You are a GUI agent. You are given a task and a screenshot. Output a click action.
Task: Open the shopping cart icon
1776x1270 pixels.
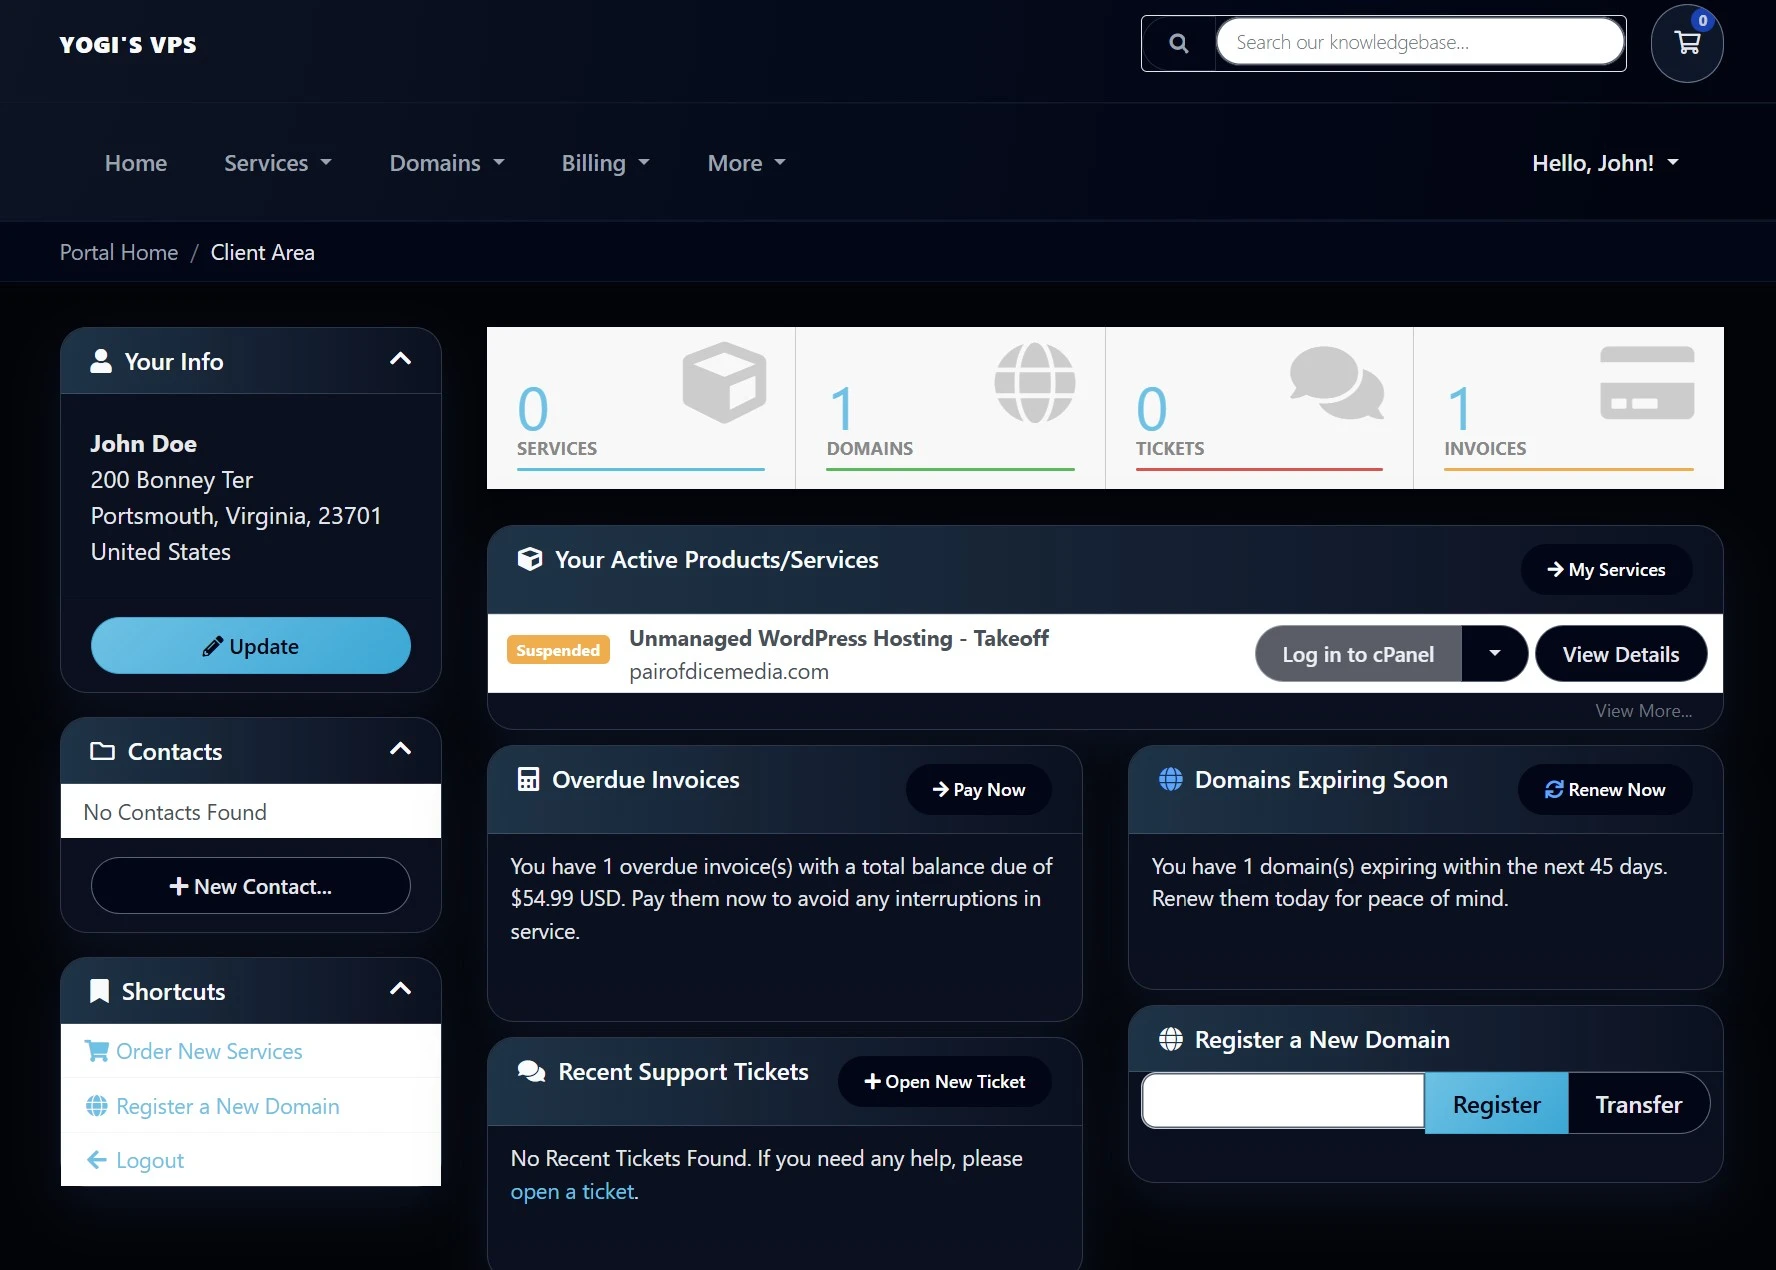coord(1687,44)
